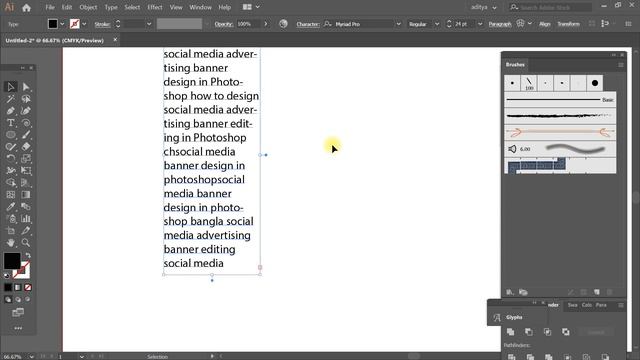Enable Draw Behind mode

click(x=18, y=299)
